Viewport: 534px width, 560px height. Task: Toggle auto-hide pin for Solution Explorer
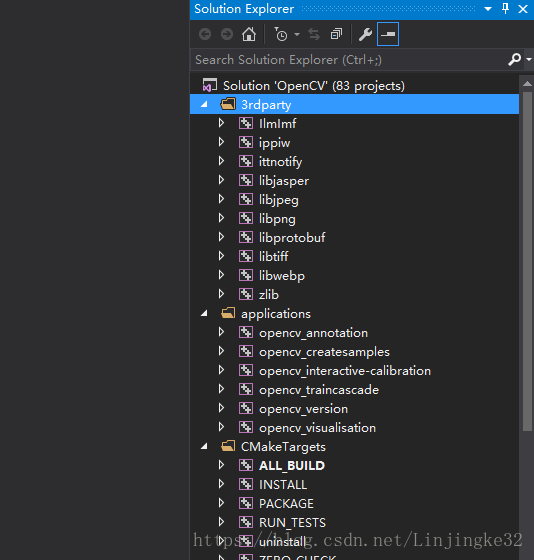[x=505, y=9]
